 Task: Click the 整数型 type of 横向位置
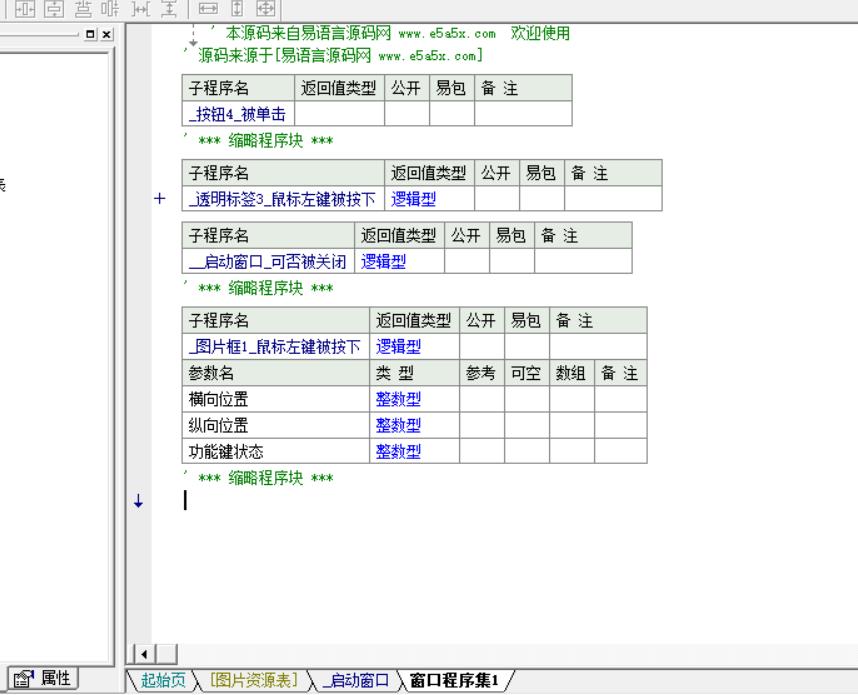(x=398, y=399)
